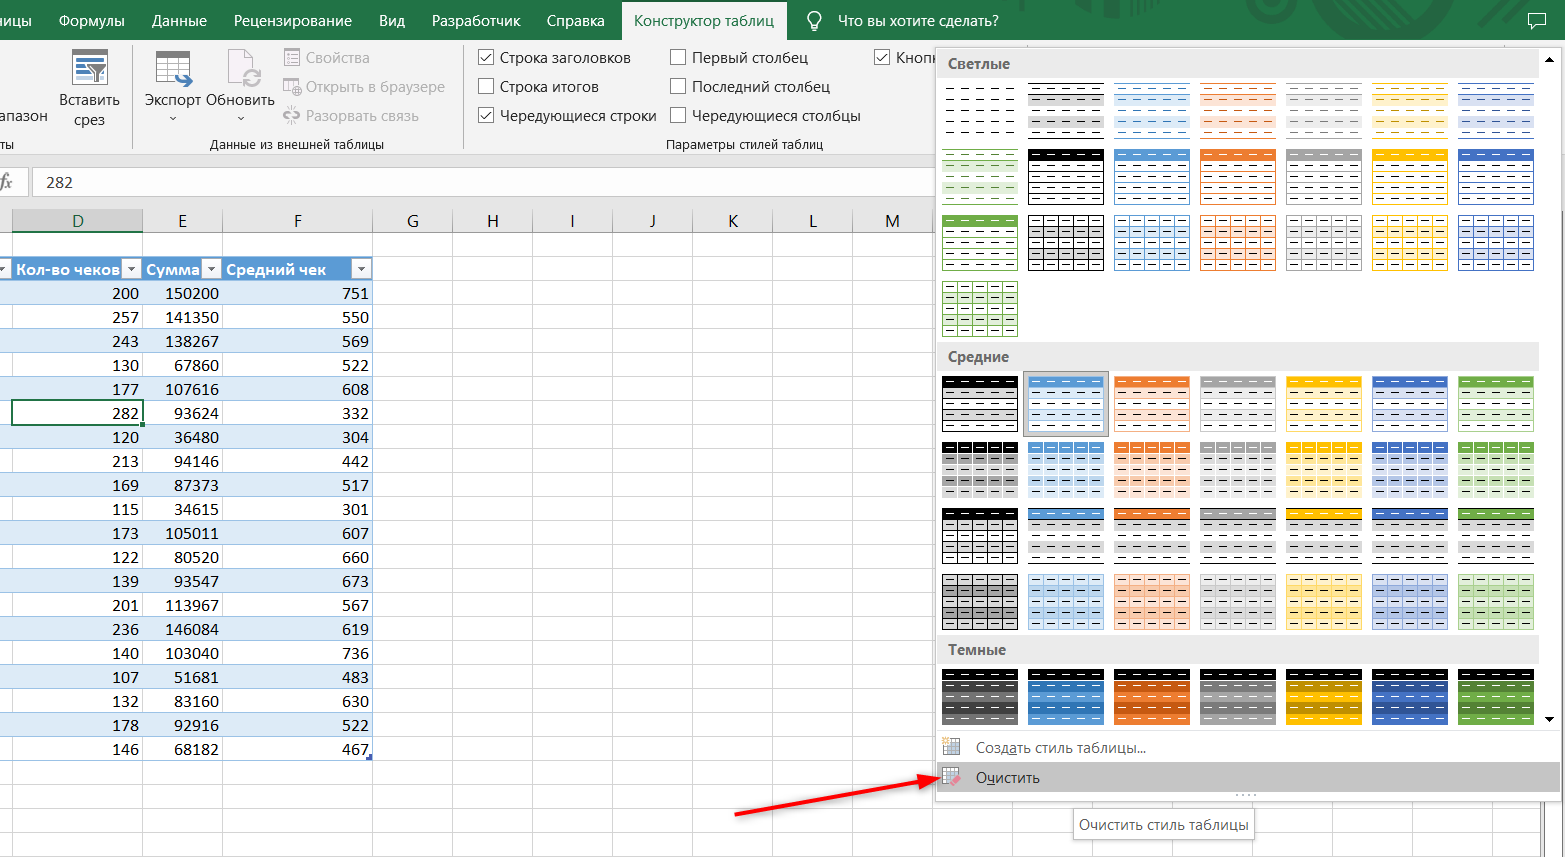Choose the highlighted blue medium table style
The image size is (1565, 857).
pos(1066,403)
